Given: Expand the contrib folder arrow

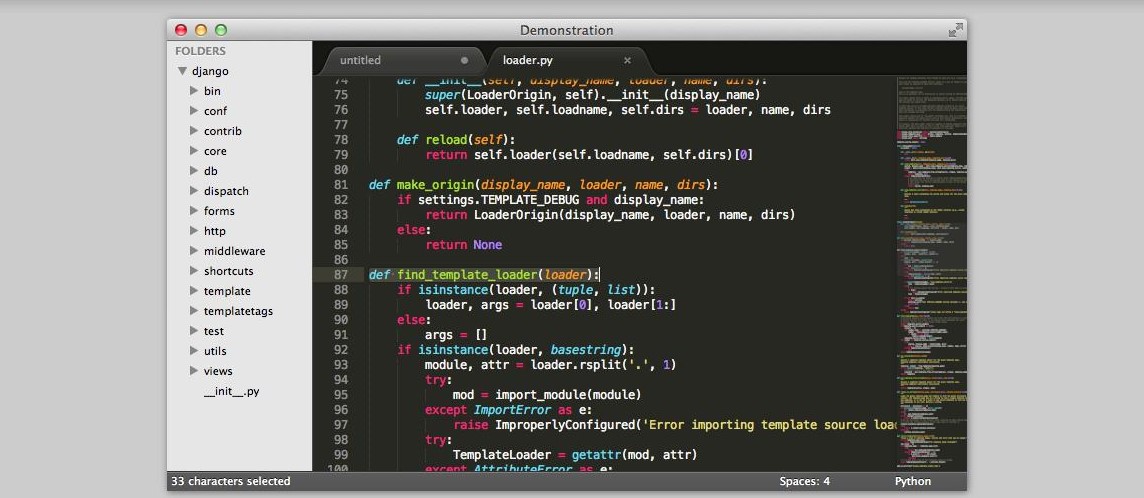Looking at the screenshot, I should pos(194,131).
